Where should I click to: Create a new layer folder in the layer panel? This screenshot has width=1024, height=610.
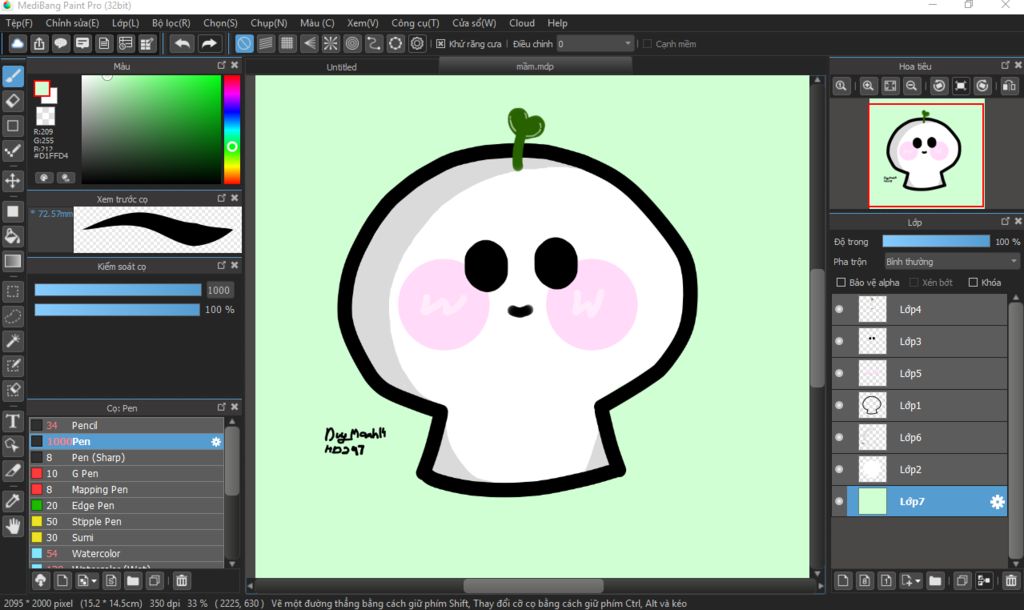(935, 580)
